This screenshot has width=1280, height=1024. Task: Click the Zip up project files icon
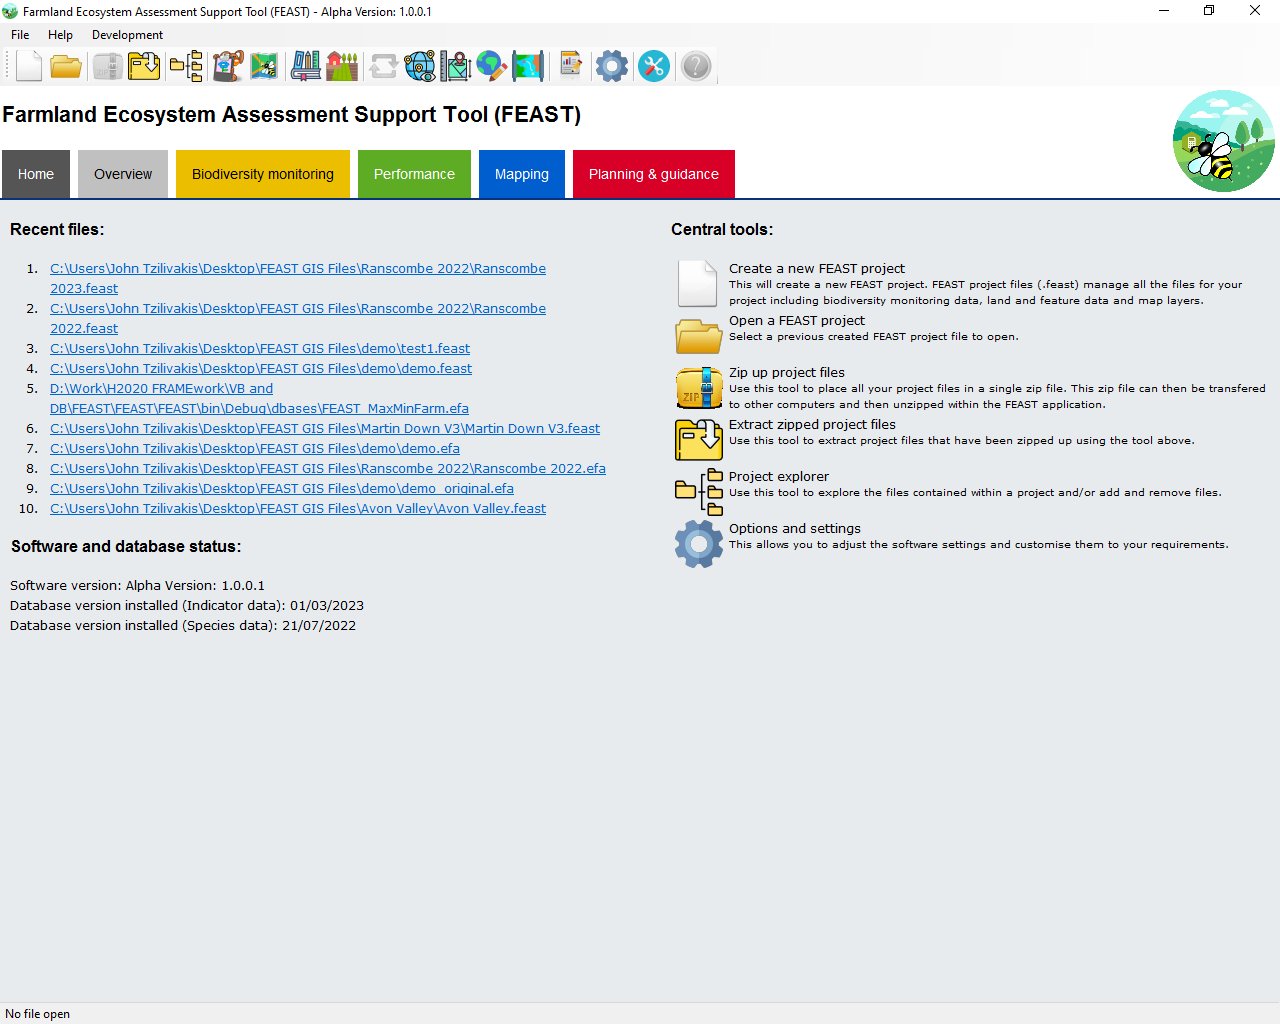(x=698, y=388)
